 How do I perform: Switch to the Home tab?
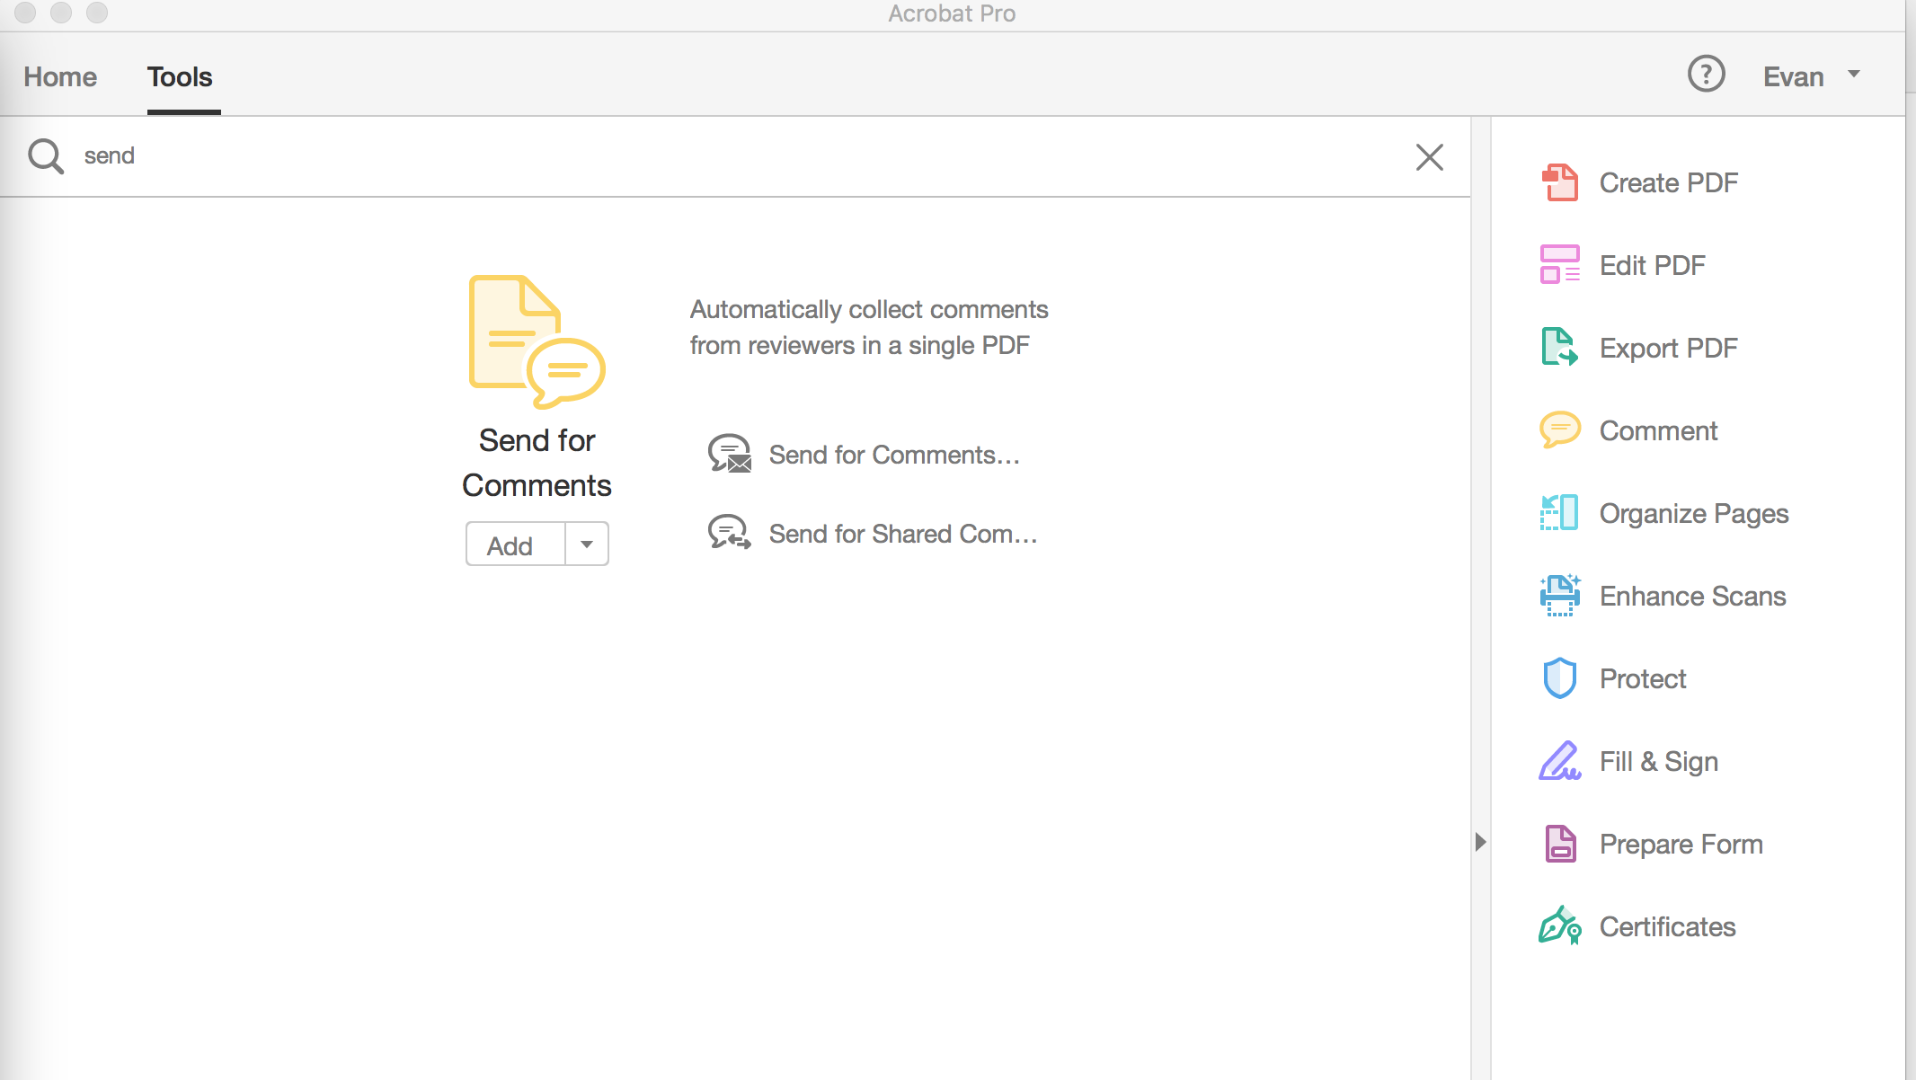pos(60,77)
